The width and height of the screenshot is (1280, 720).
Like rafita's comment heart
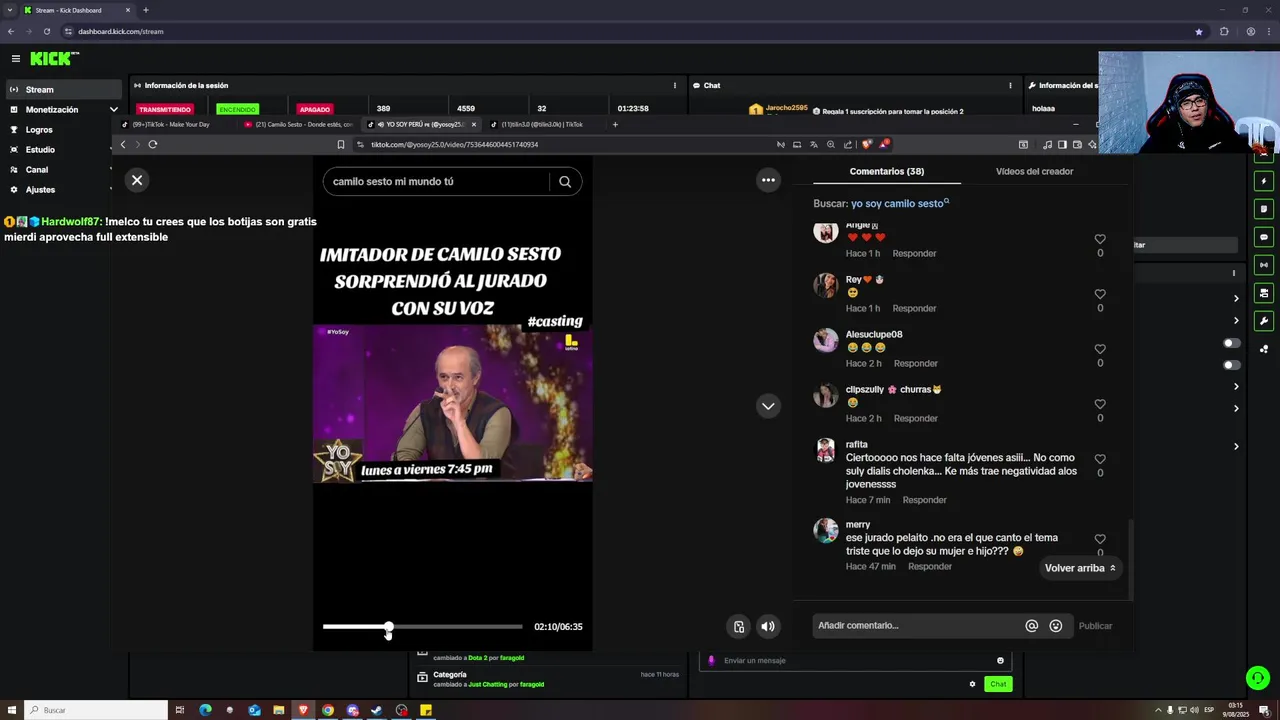1100,459
